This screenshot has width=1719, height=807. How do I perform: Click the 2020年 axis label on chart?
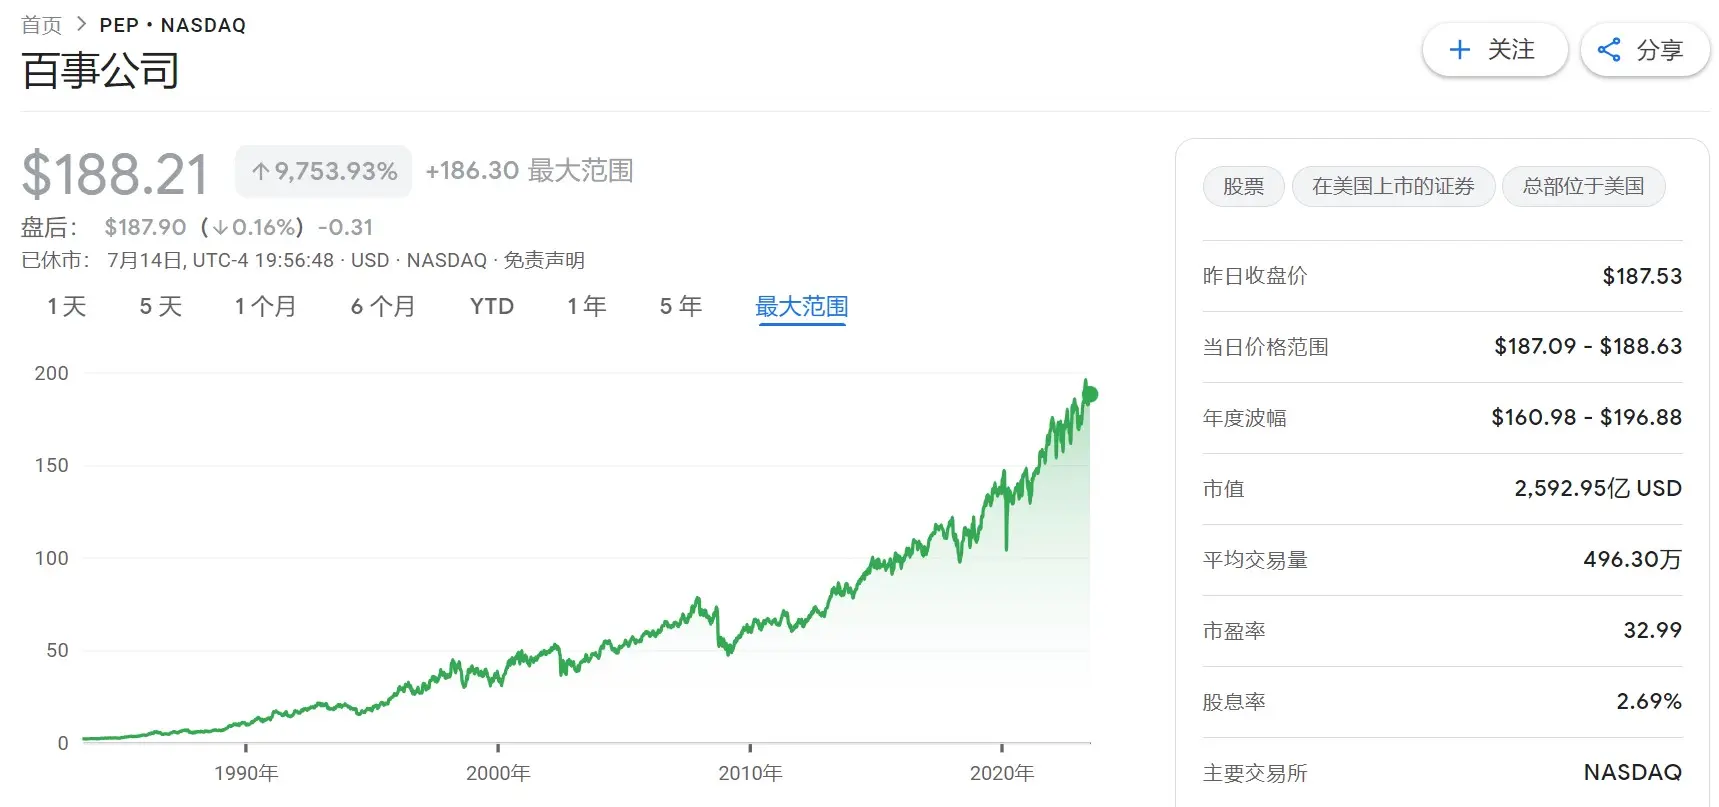coord(1002,773)
